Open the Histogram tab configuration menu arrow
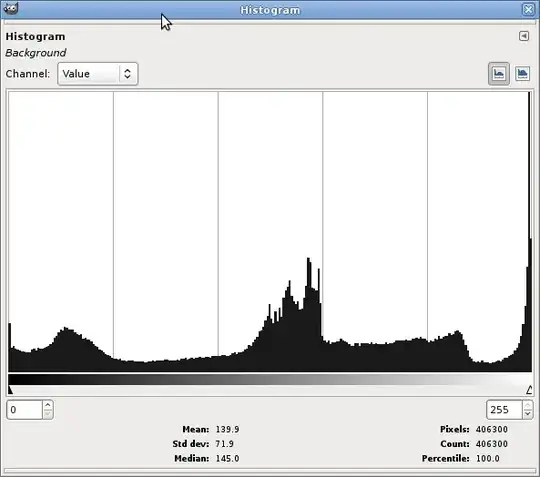The image size is (540, 477). click(524, 36)
